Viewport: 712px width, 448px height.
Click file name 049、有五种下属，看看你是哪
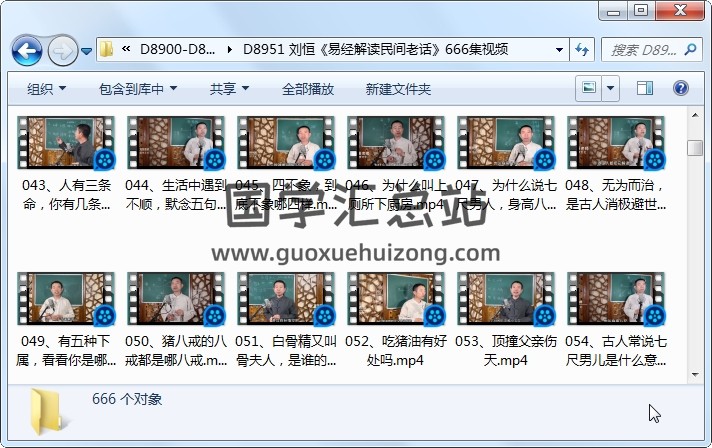[x=66, y=351]
